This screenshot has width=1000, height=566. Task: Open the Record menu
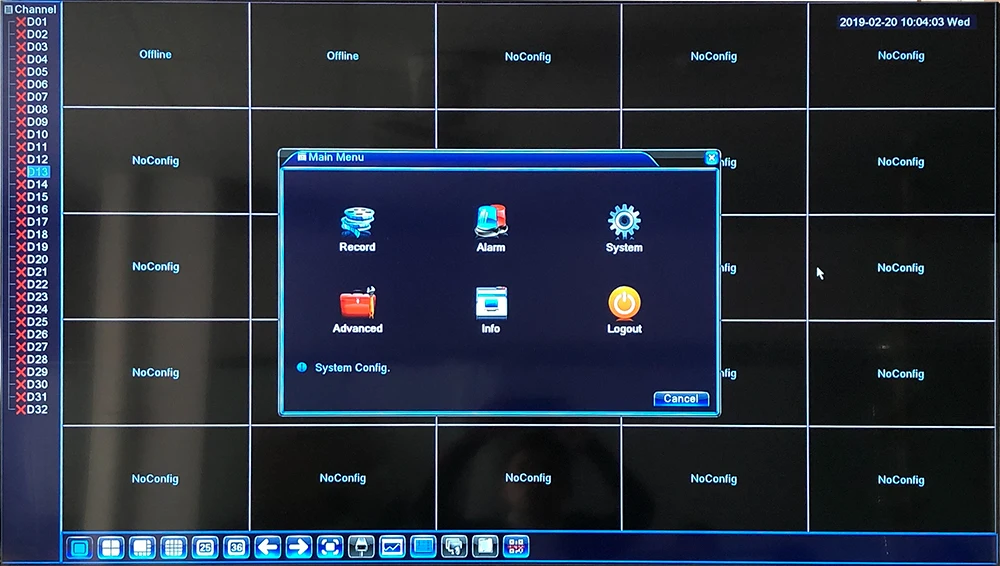357,230
